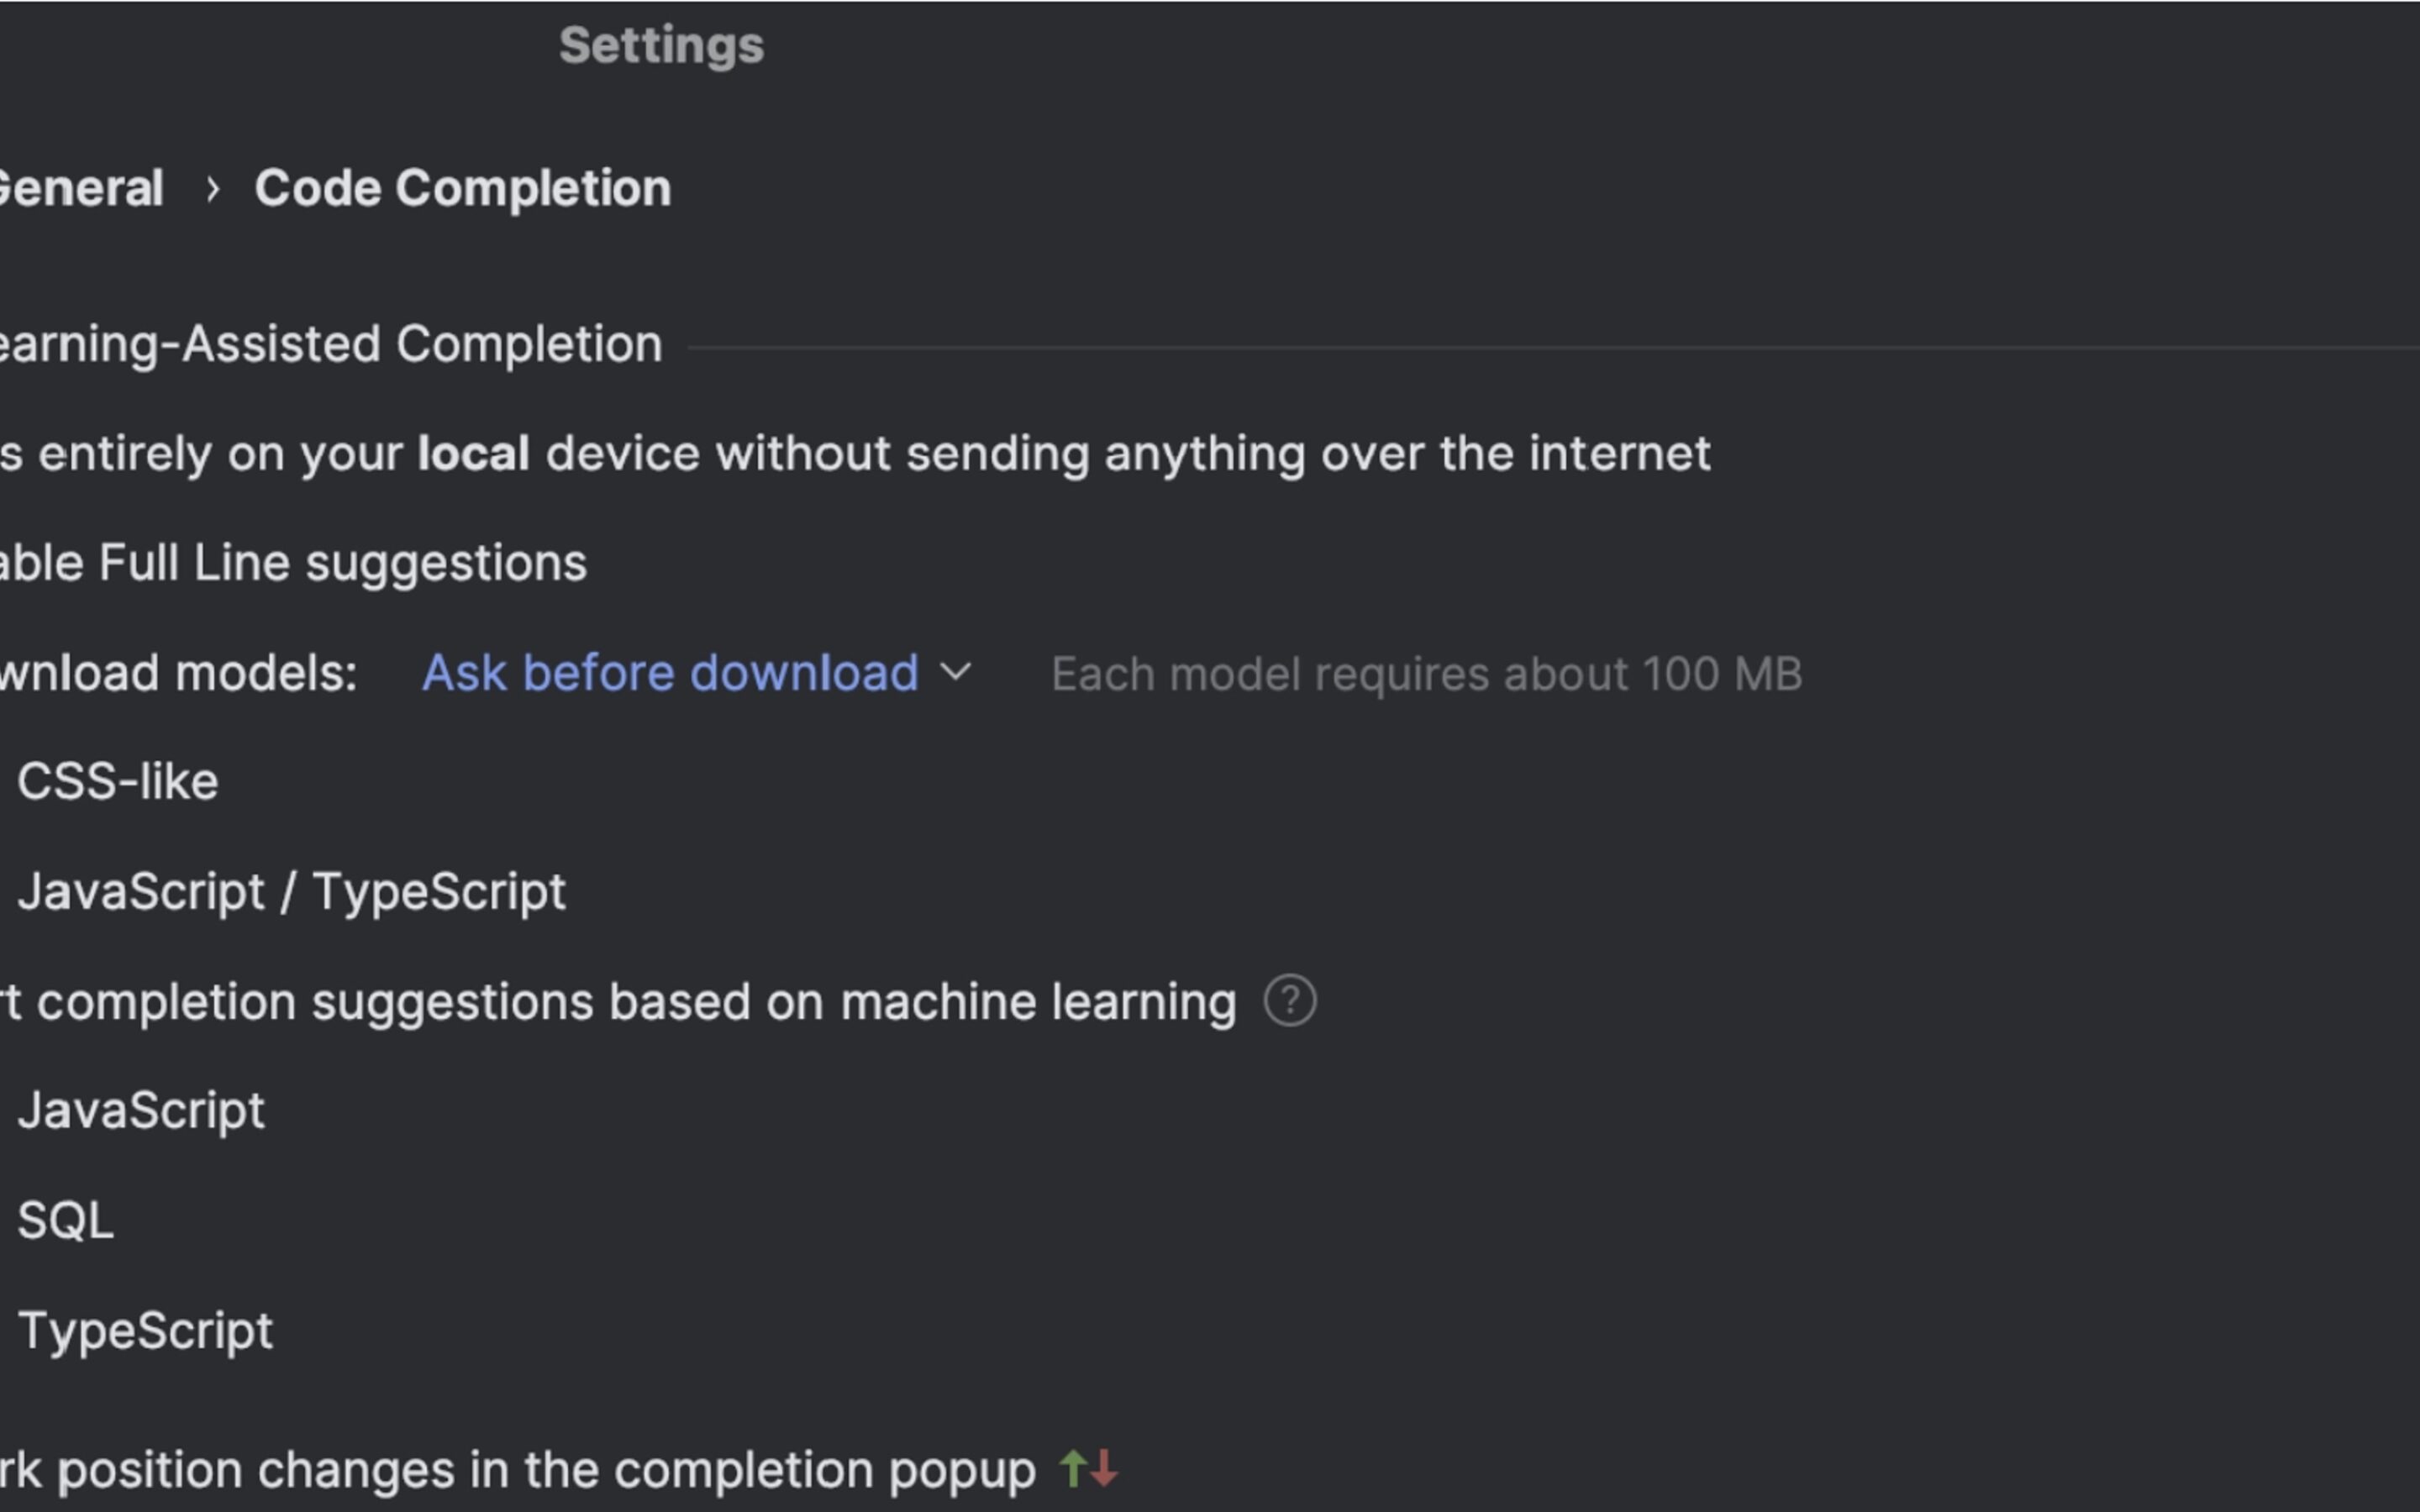
Task: Toggle TypeScript under machine learning sorting
Action: coord(145,1331)
